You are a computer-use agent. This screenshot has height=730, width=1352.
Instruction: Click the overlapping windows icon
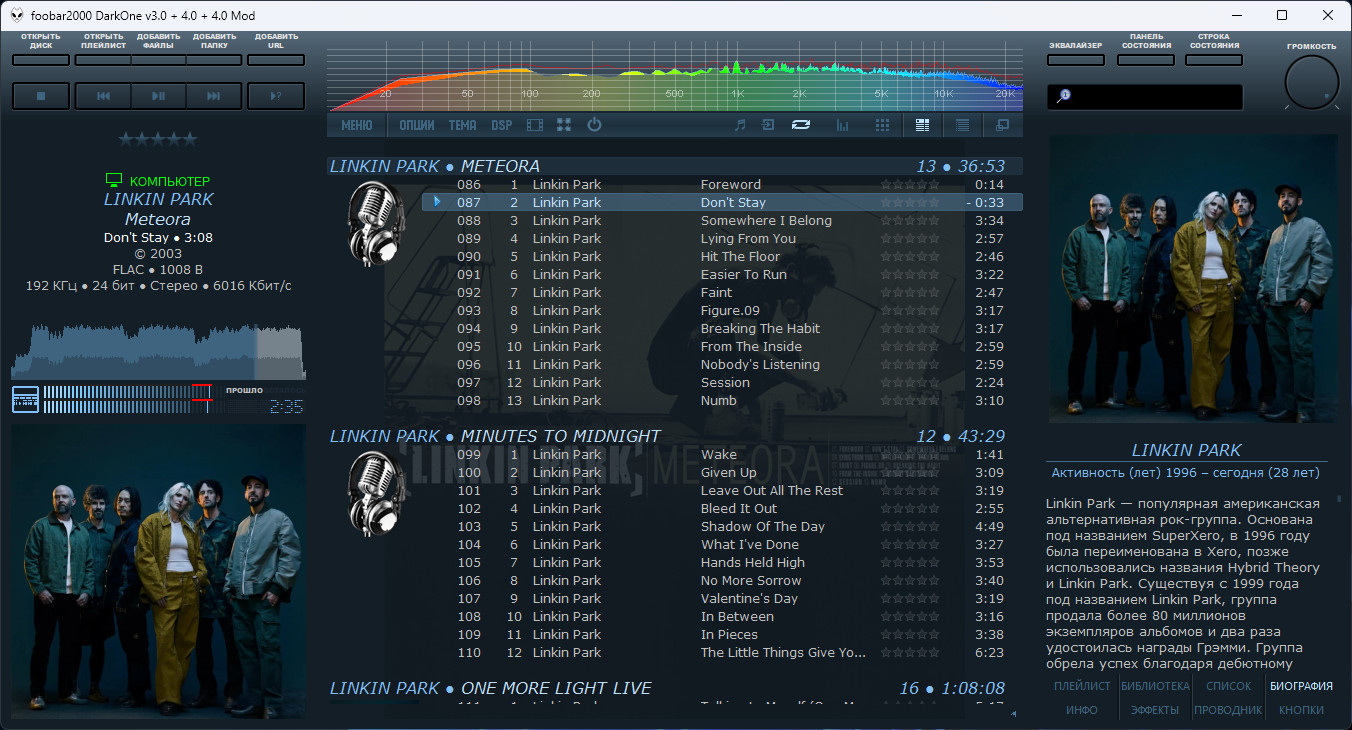[x=1002, y=125]
